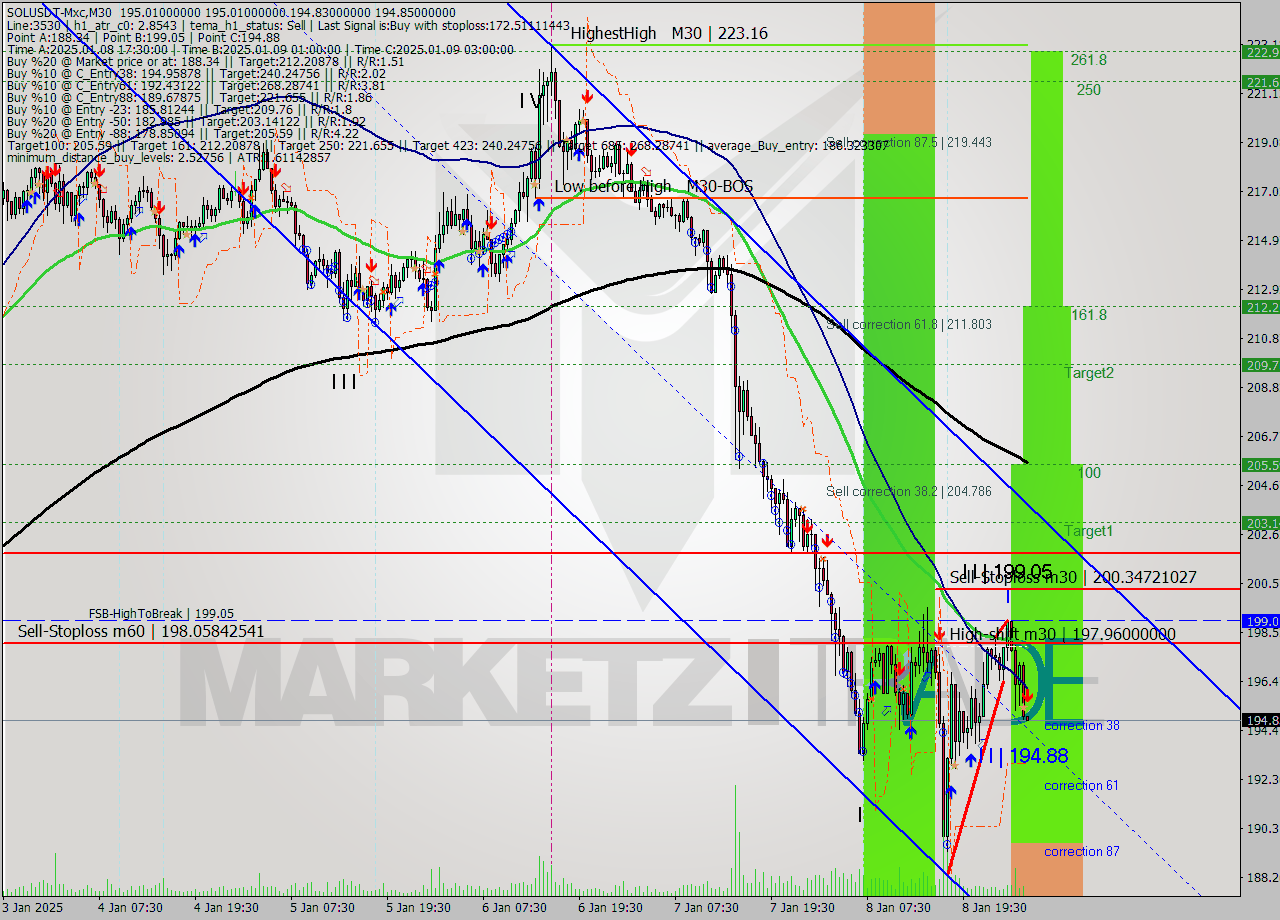Select the Point A:188.34 info line
Screen dimensions: 1280x920
coord(143,37)
